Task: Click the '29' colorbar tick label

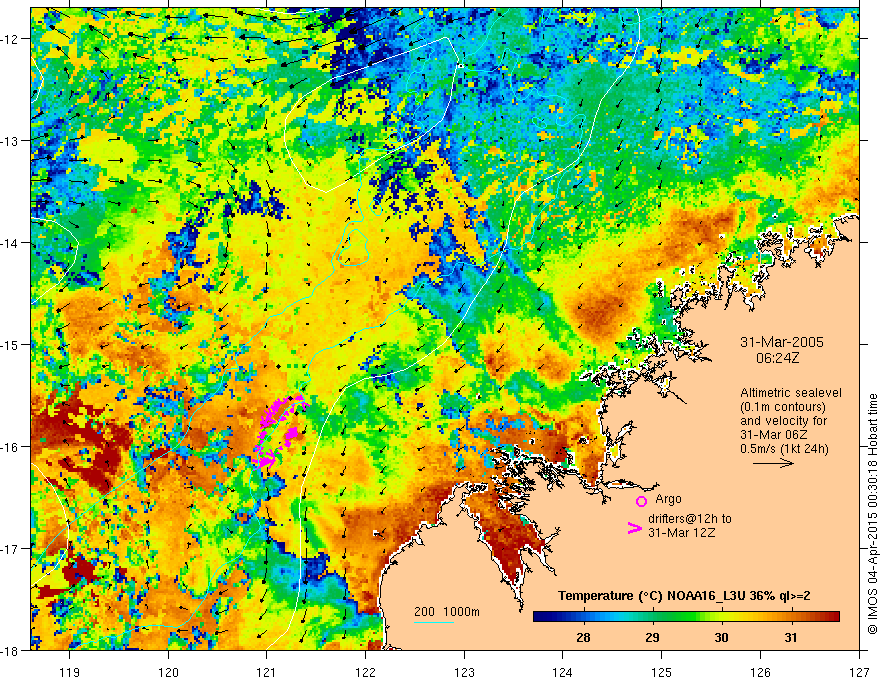Action: click(x=652, y=637)
